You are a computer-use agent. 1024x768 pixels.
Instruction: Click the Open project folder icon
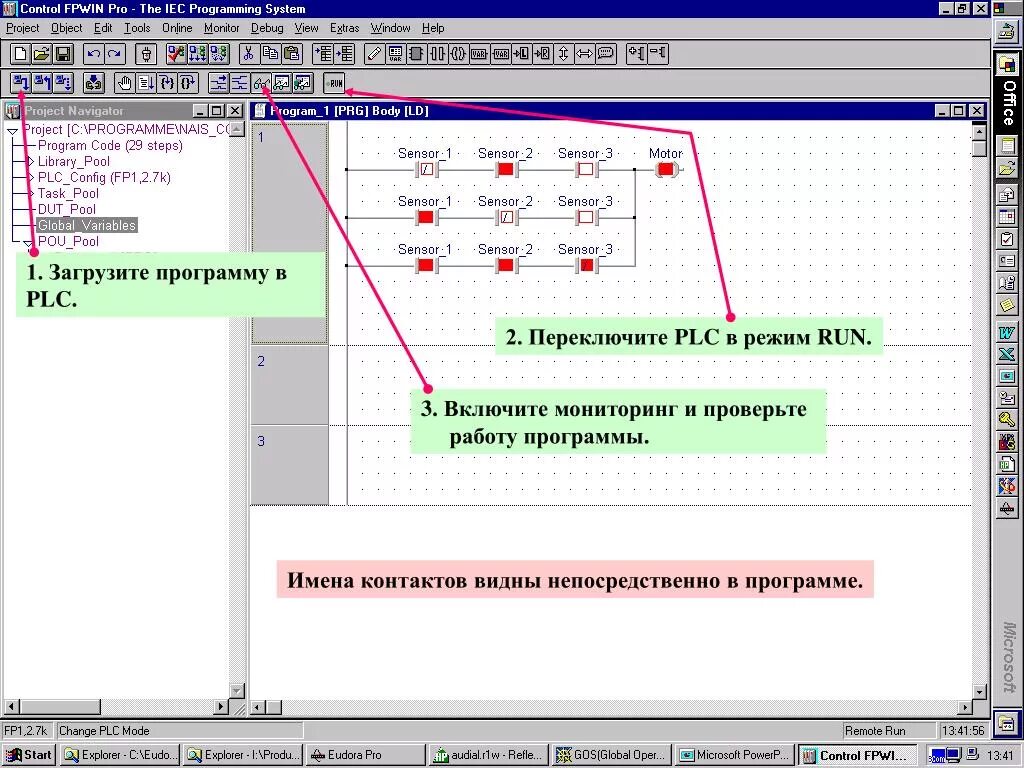point(42,54)
